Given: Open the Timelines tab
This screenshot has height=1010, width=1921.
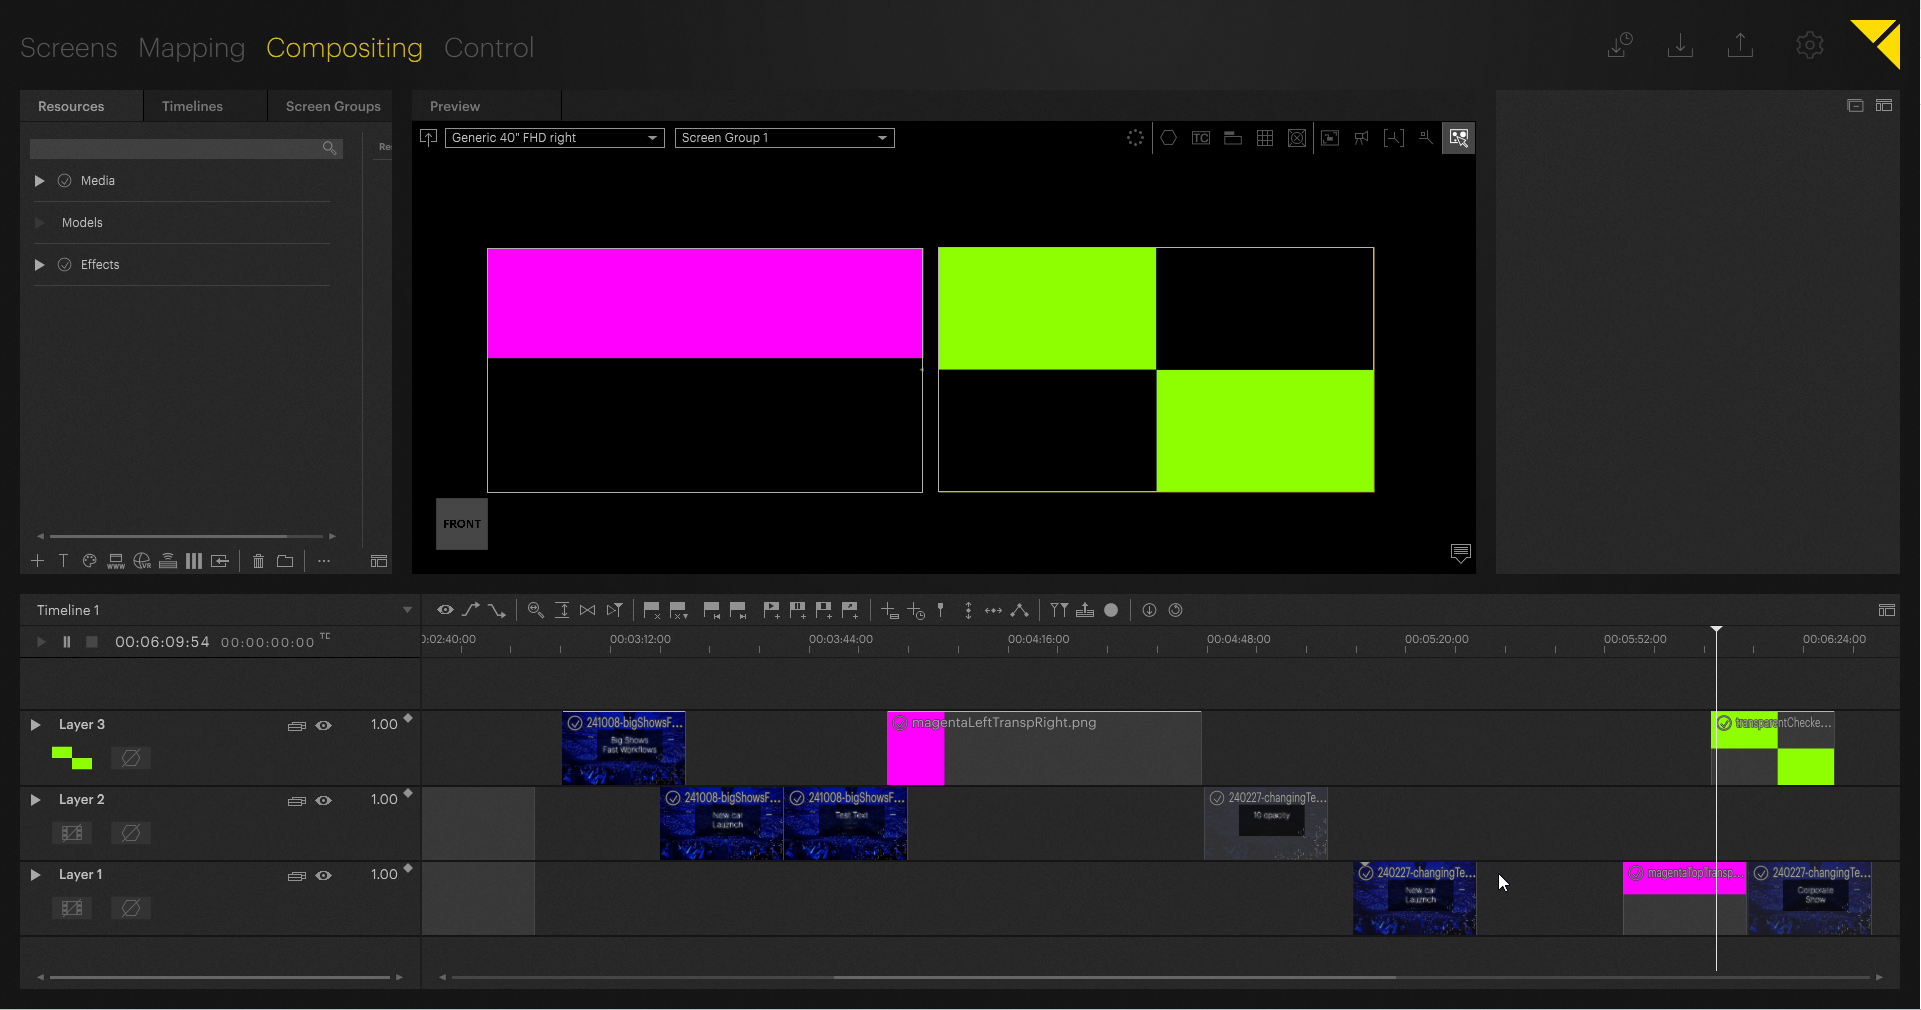Looking at the screenshot, I should (x=192, y=106).
